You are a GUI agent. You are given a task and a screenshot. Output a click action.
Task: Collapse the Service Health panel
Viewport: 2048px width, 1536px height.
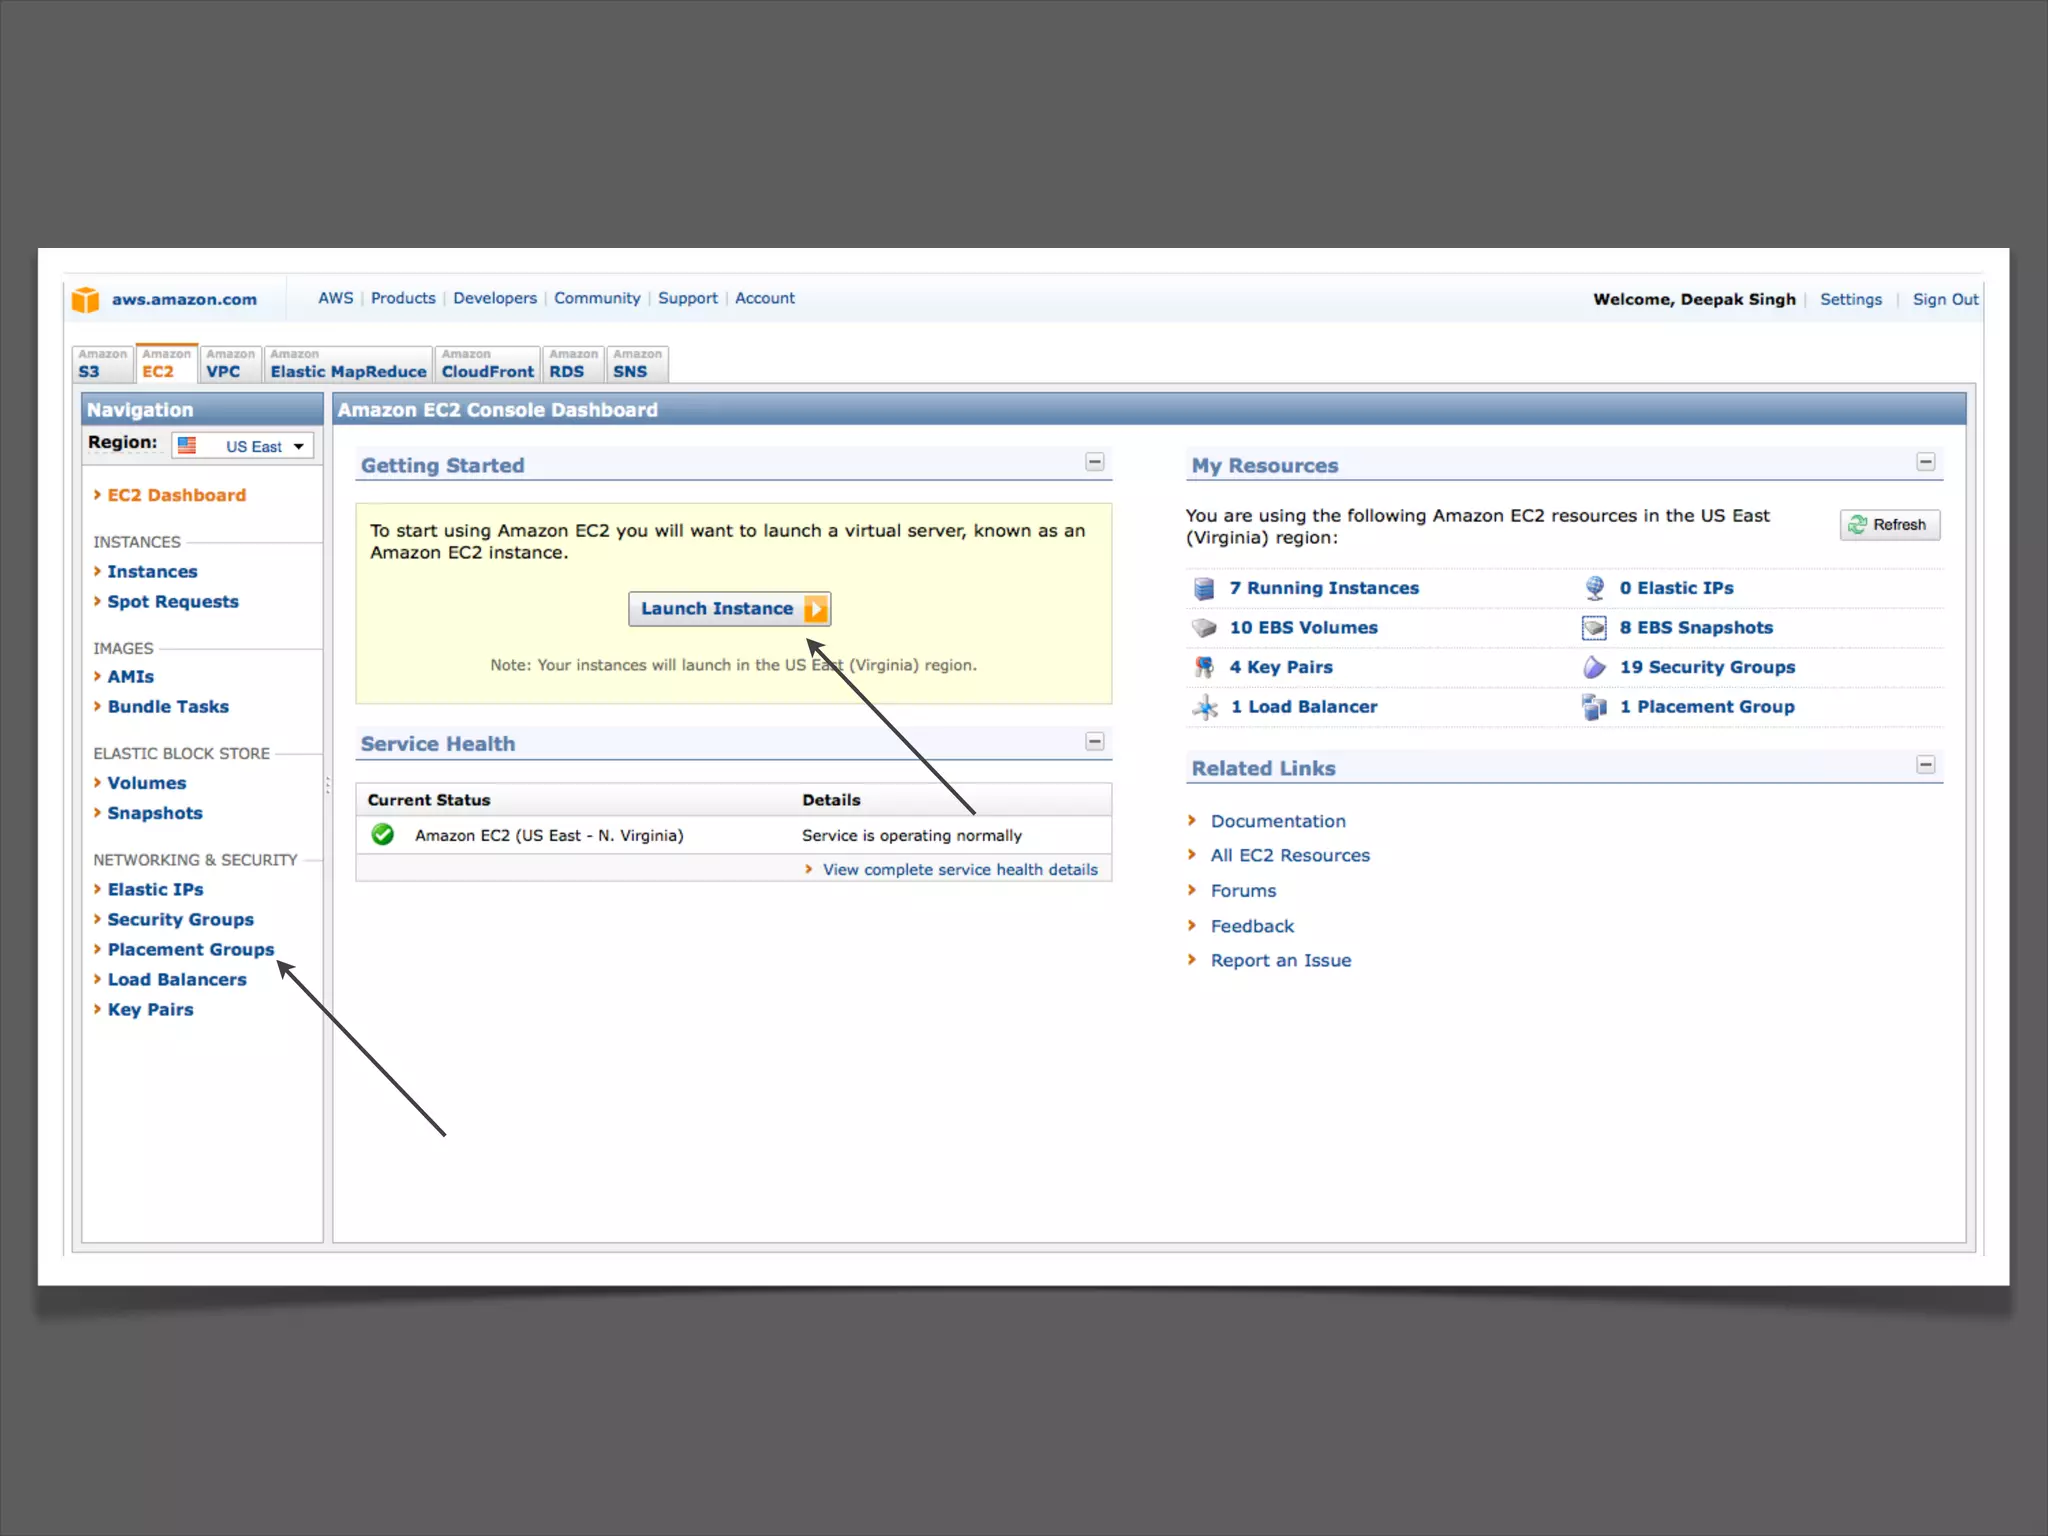coord(1095,741)
